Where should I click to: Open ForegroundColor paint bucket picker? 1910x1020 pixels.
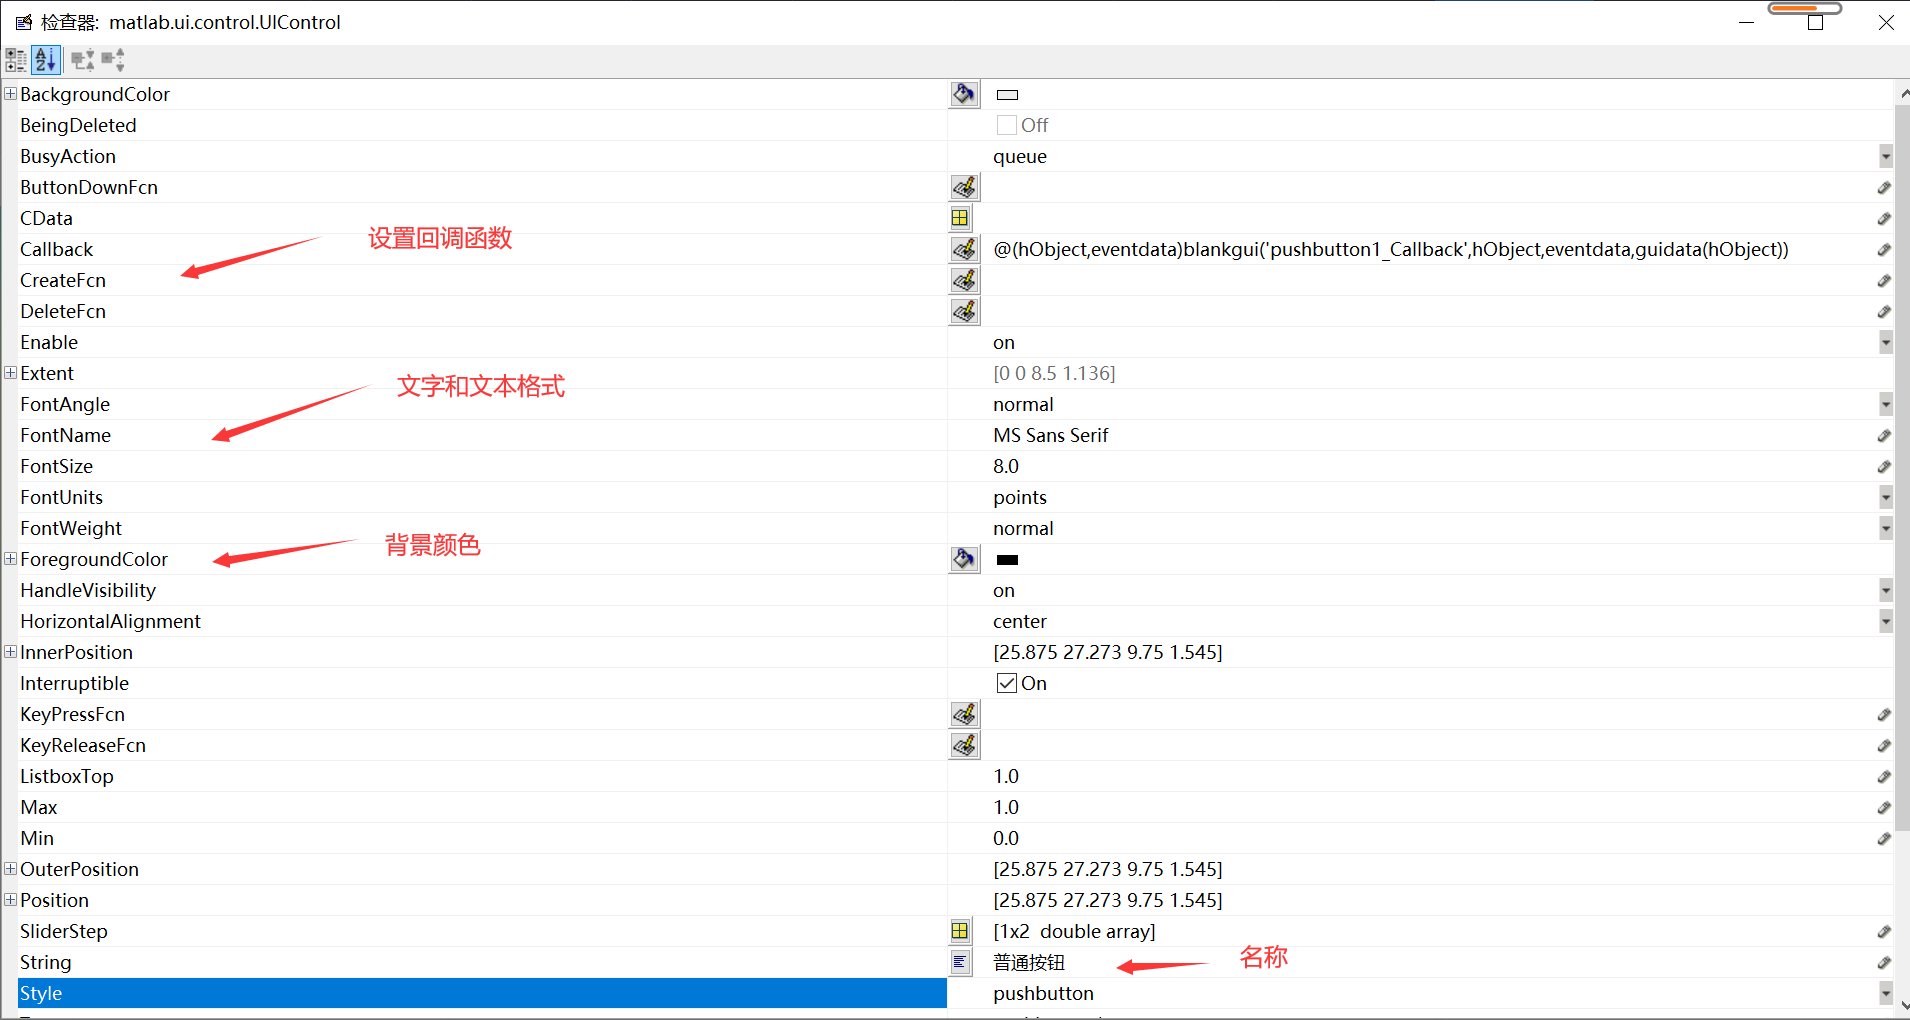964,559
